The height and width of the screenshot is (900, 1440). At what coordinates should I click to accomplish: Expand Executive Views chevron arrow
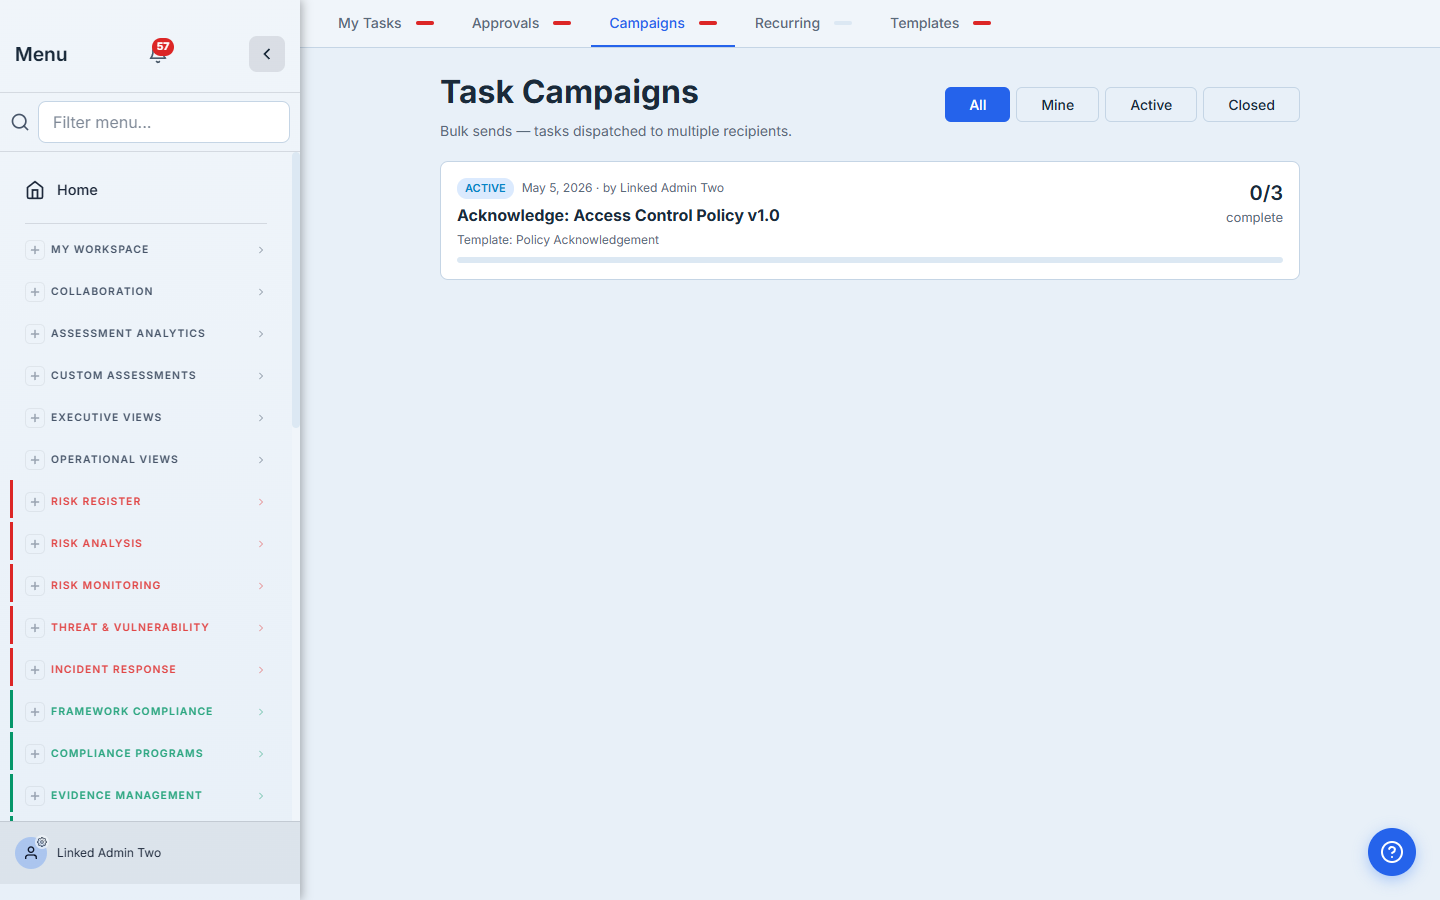[261, 418]
